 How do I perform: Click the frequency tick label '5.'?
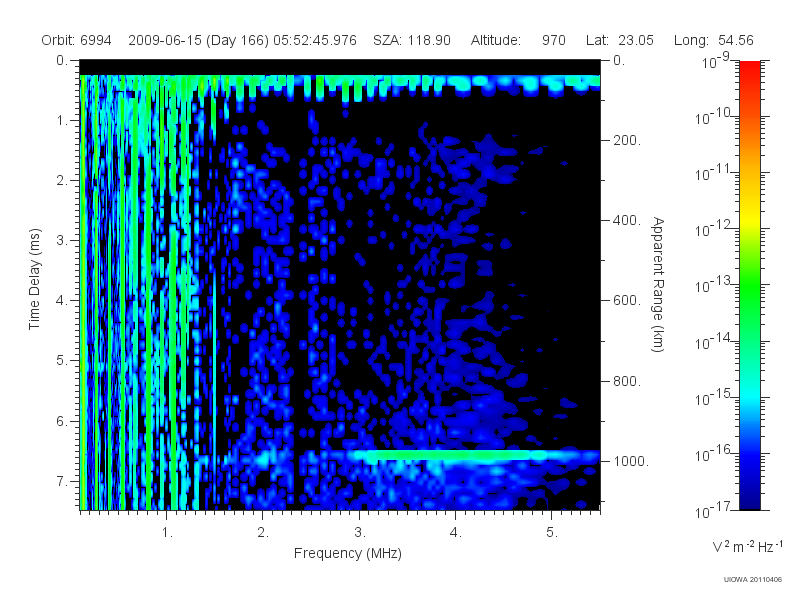552,532
